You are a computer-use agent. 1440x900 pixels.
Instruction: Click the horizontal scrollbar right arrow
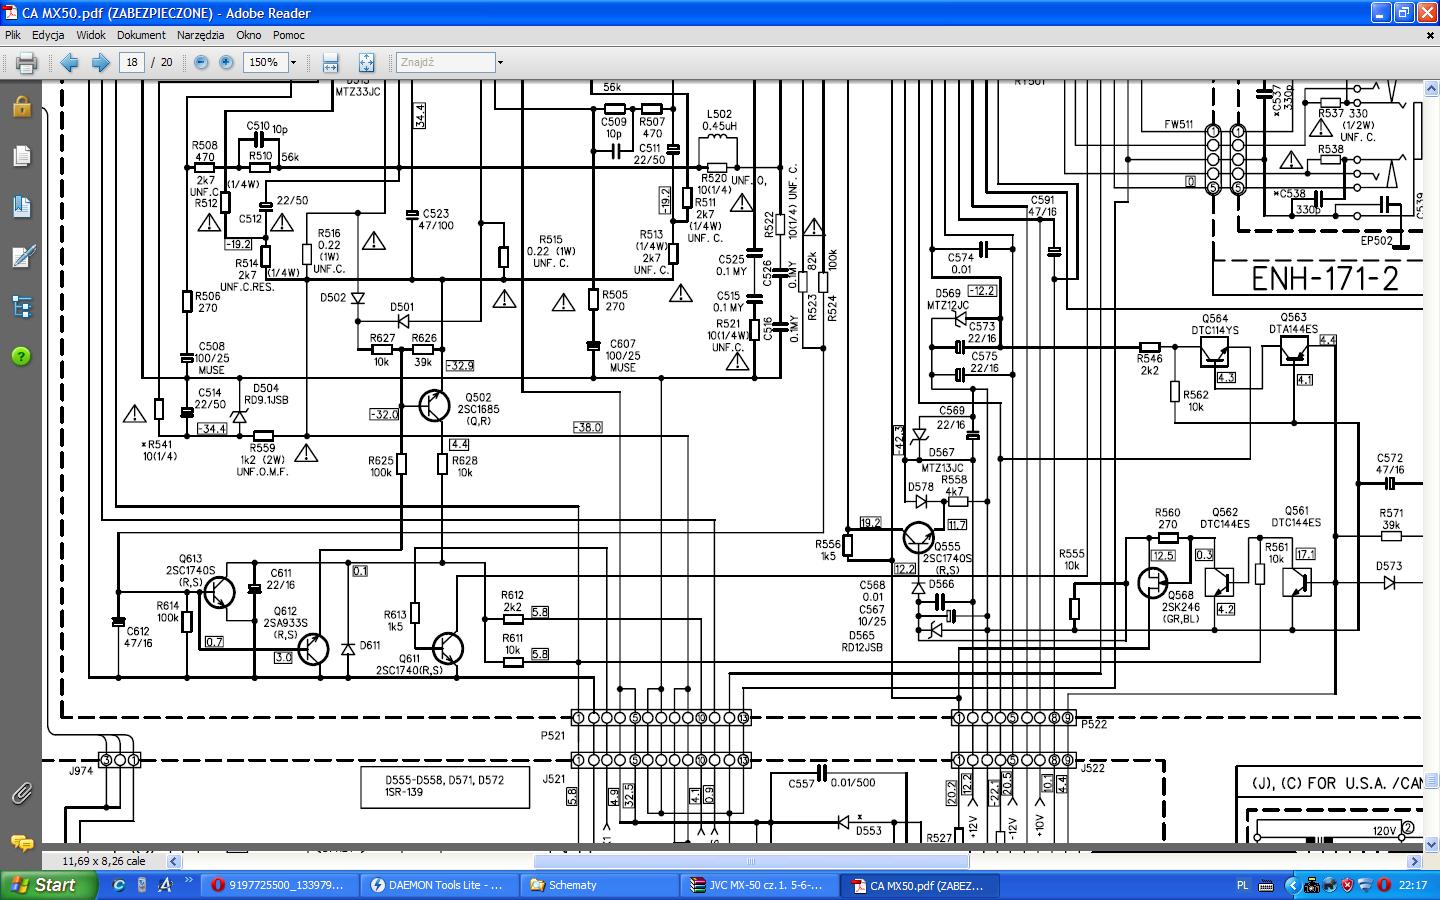tap(1414, 861)
